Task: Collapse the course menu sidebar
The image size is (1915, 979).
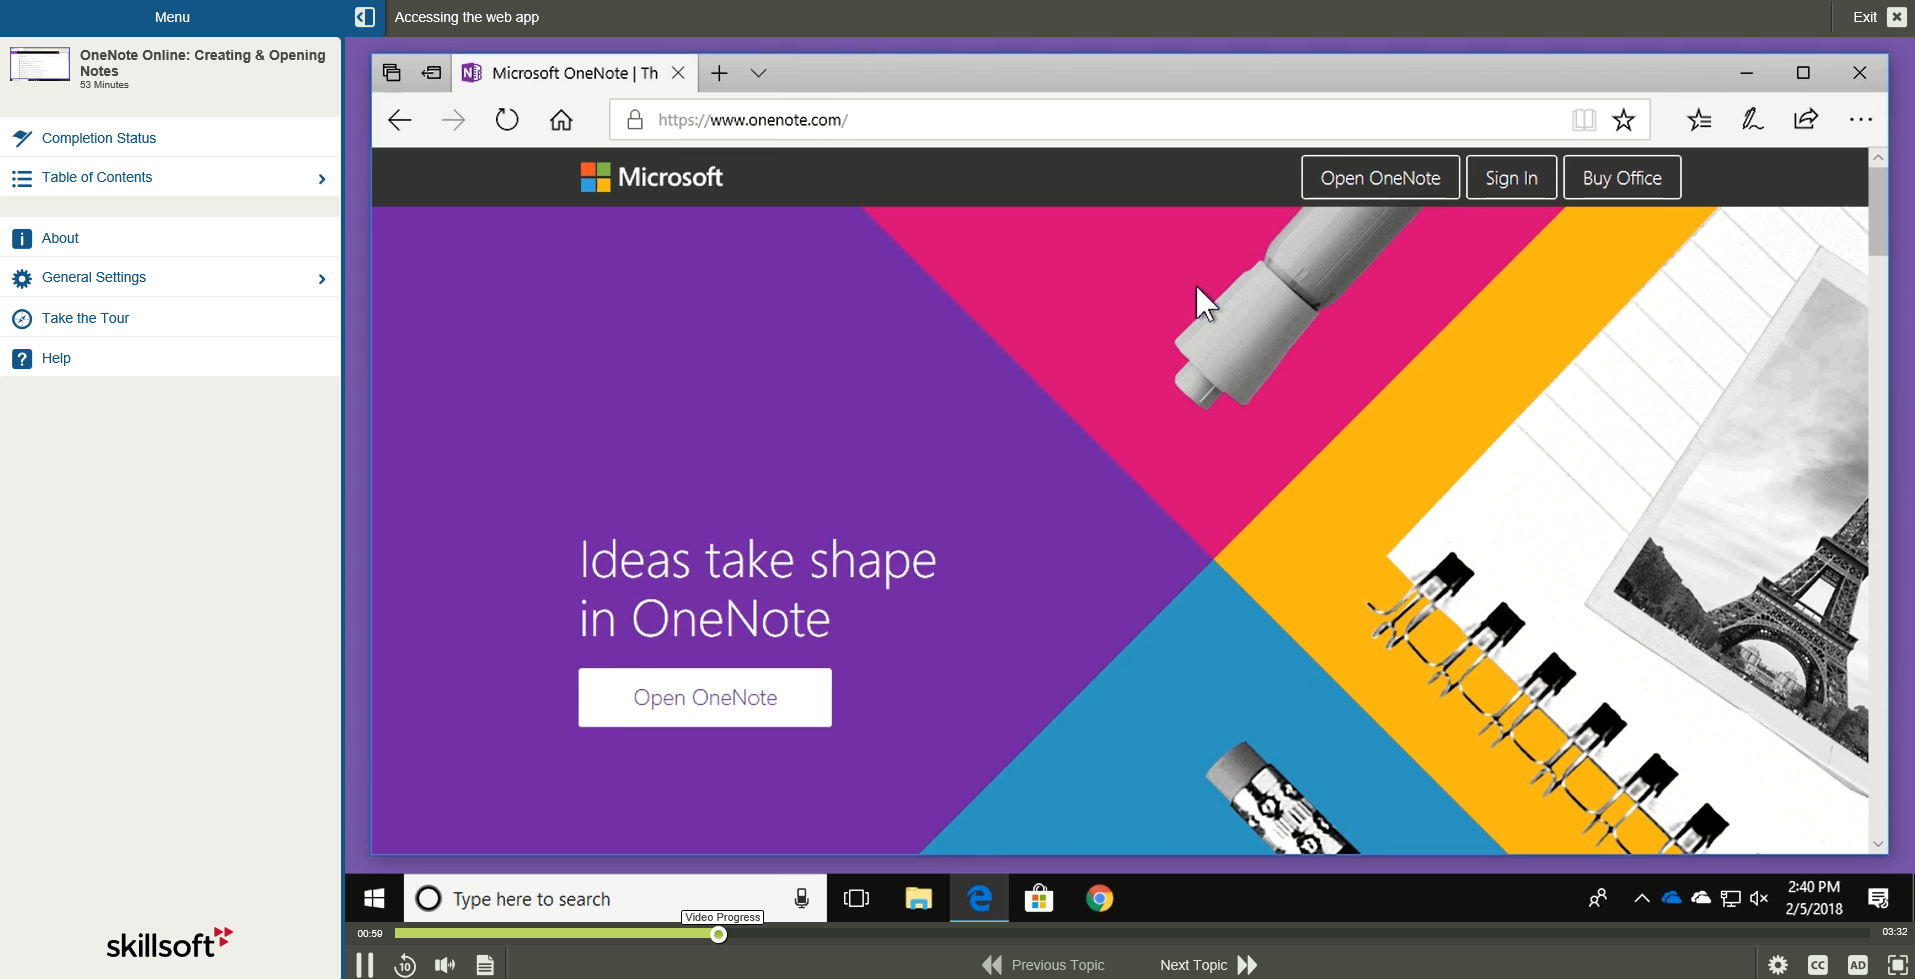Action: pos(365,17)
